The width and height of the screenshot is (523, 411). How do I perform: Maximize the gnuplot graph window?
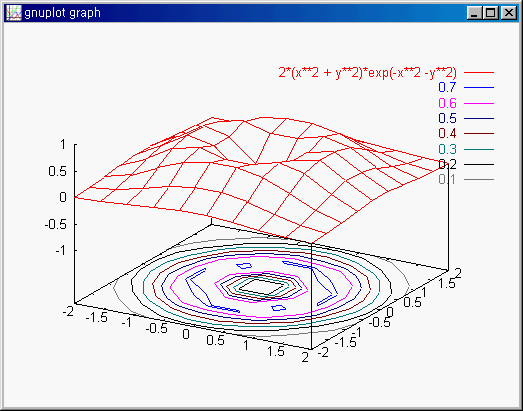[x=490, y=13]
